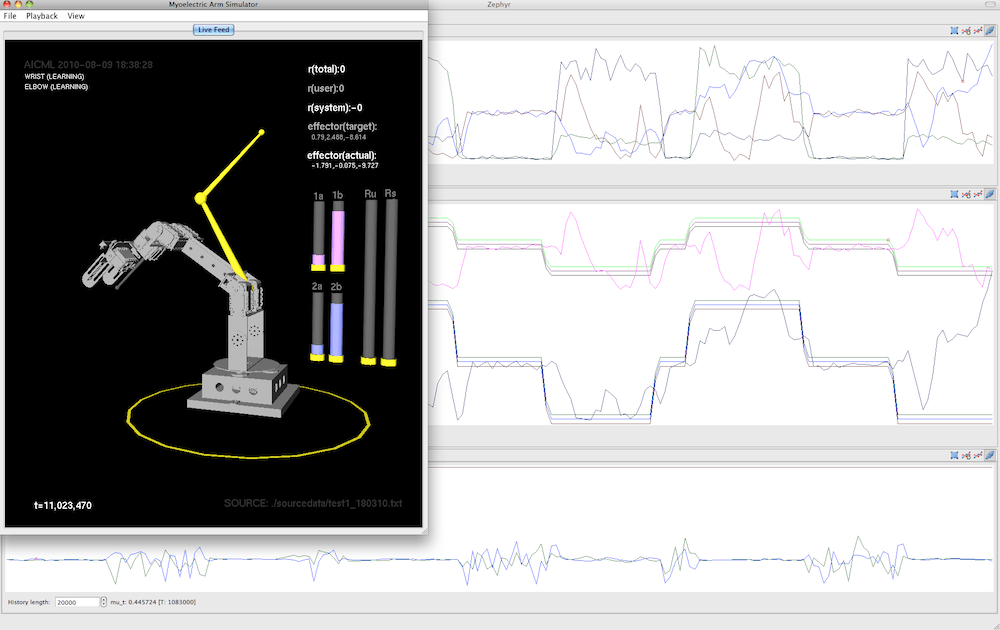Screen dimensions: 1000x630
Task: Click the yellow target arm joint sphere
Action: 200,198
